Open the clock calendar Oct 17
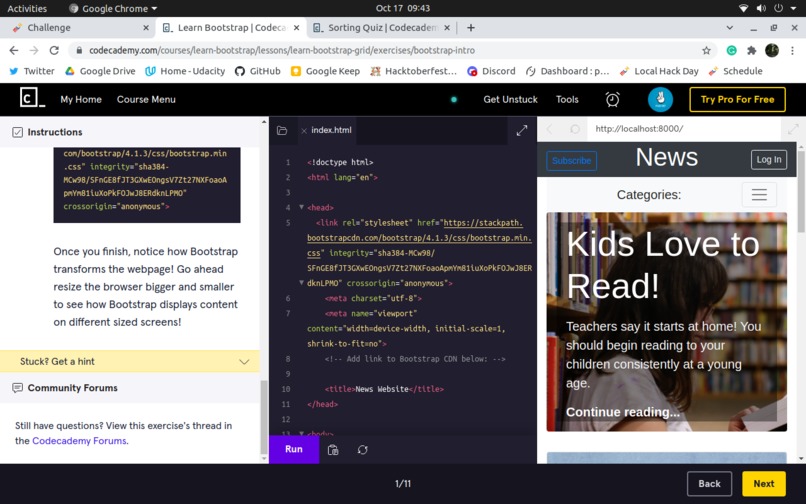 click(402, 8)
